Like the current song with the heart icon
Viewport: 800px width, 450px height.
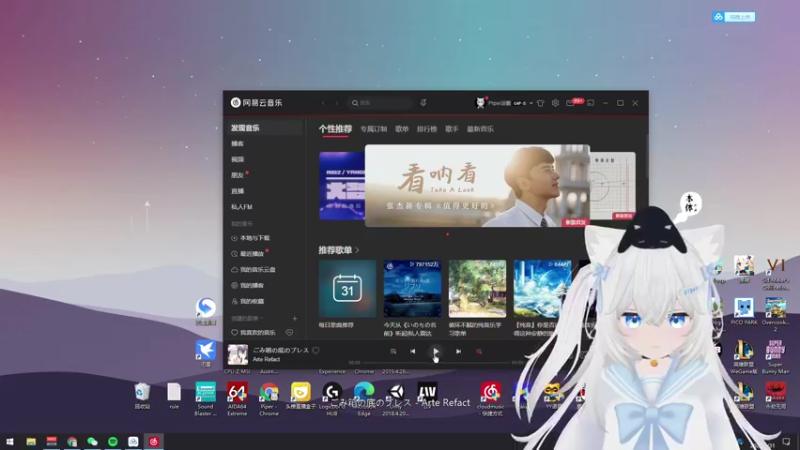[316, 351]
